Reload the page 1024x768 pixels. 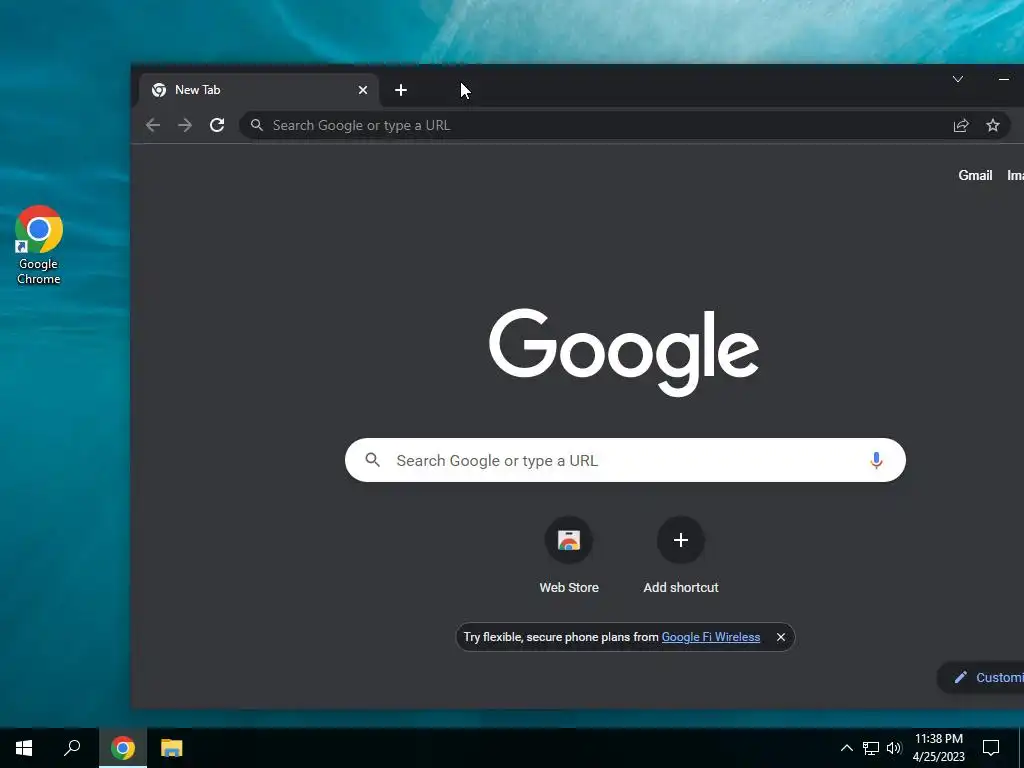217,125
